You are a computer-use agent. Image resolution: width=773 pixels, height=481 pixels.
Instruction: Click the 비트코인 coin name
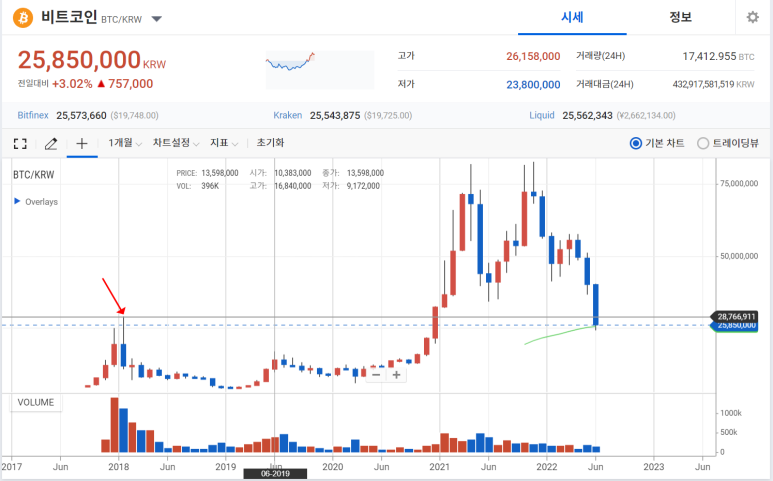click(69, 17)
